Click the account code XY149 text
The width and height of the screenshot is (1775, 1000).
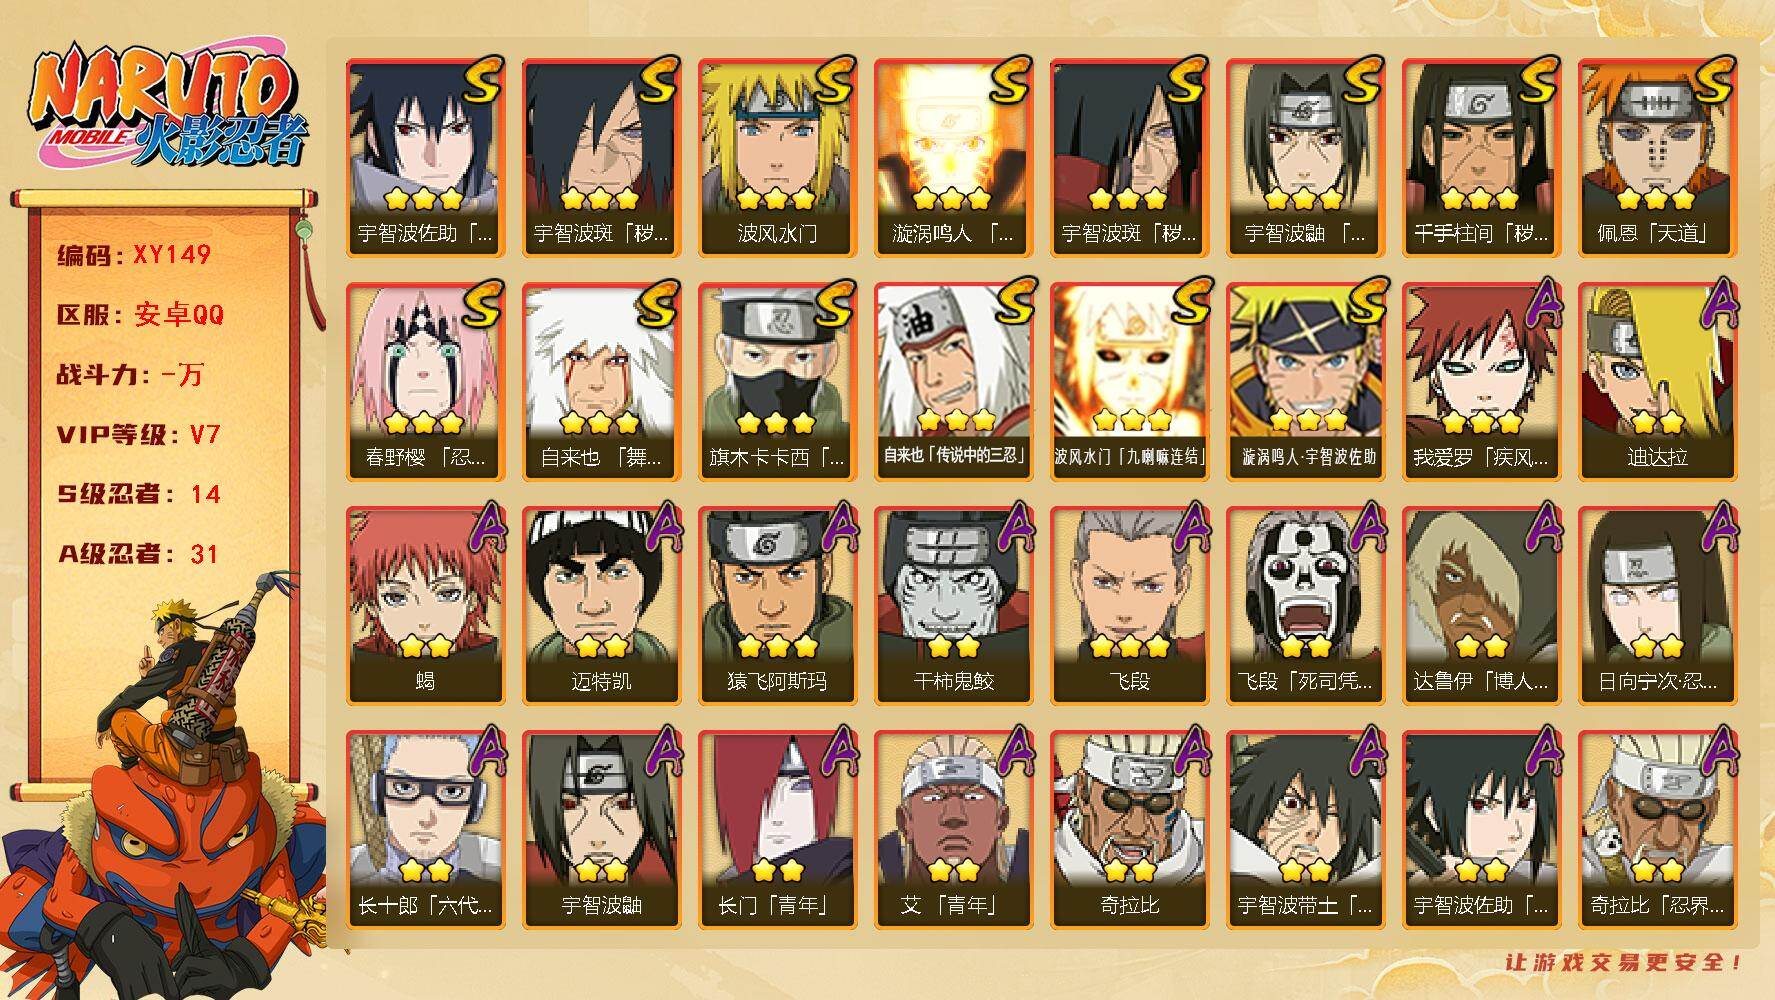(134, 255)
